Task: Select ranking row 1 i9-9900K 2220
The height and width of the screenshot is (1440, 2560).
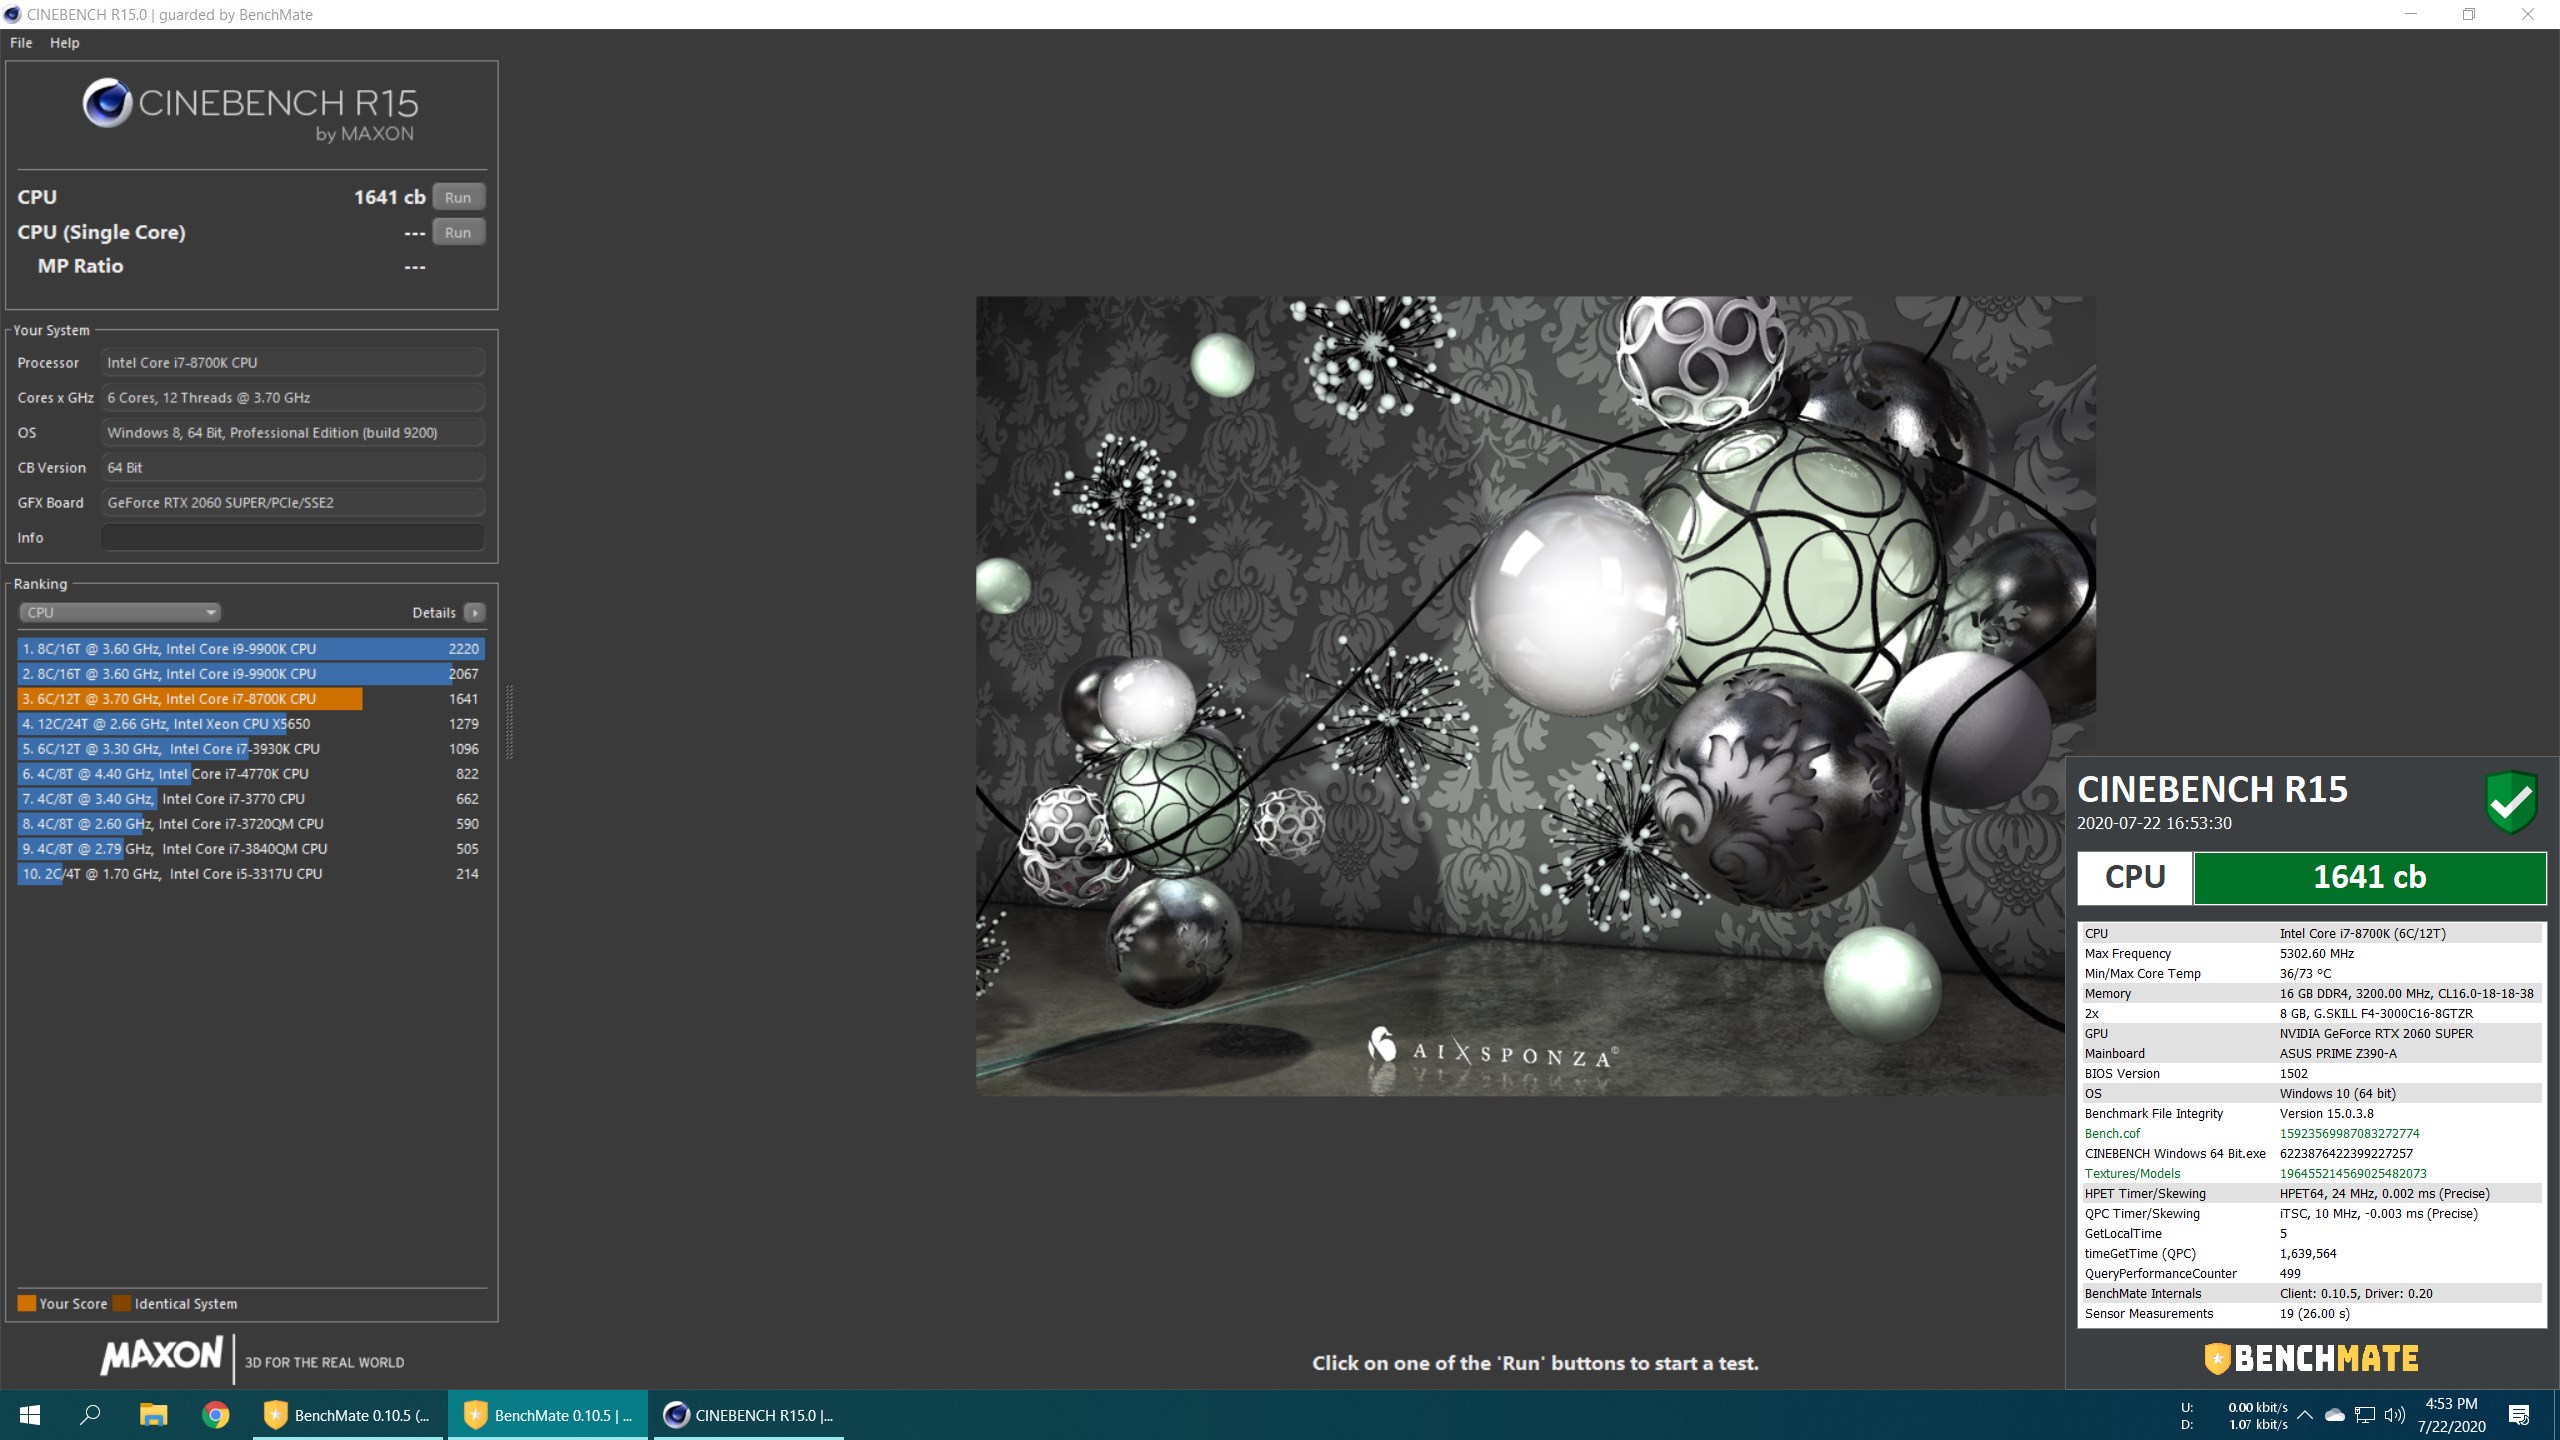Action: tap(251, 649)
